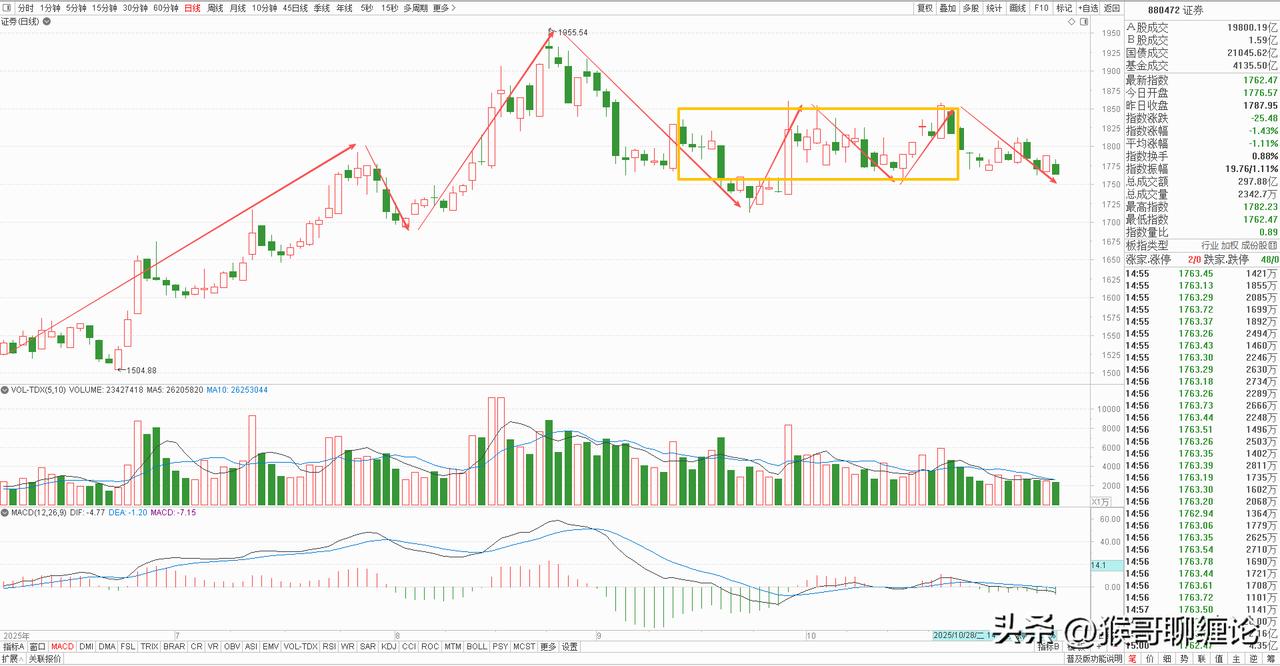Image resolution: width=1280 pixels, height=666 pixels.
Task: Select the 15秒 period
Action: (x=390, y=8)
